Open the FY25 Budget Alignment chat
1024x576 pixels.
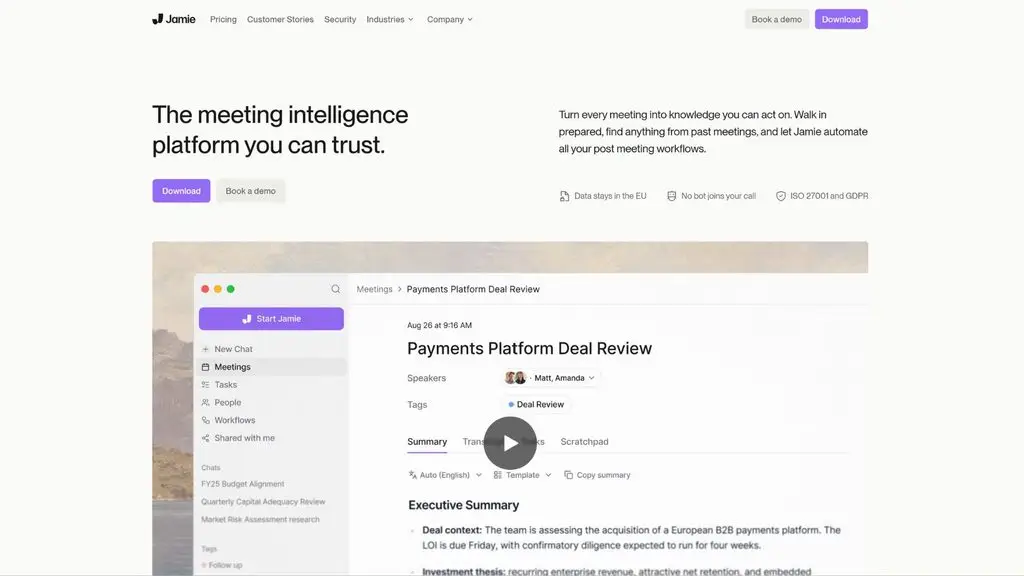tap(242, 484)
